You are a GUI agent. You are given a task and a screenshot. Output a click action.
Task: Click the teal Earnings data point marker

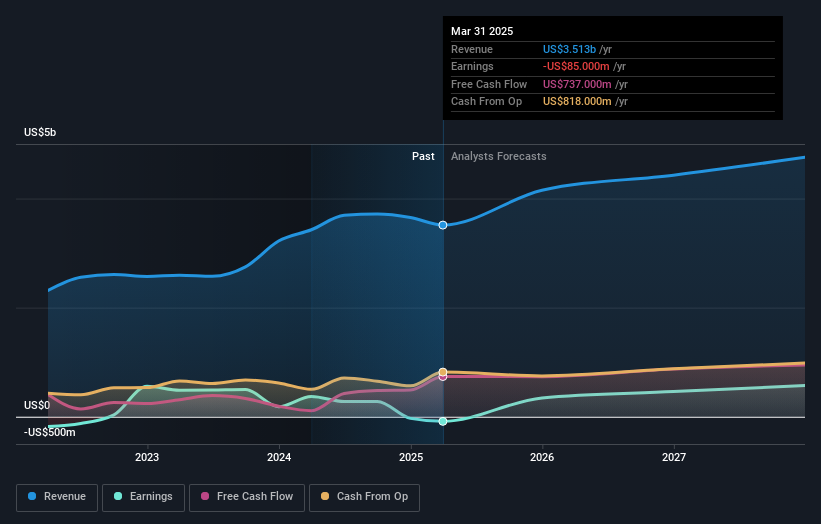(x=443, y=421)
